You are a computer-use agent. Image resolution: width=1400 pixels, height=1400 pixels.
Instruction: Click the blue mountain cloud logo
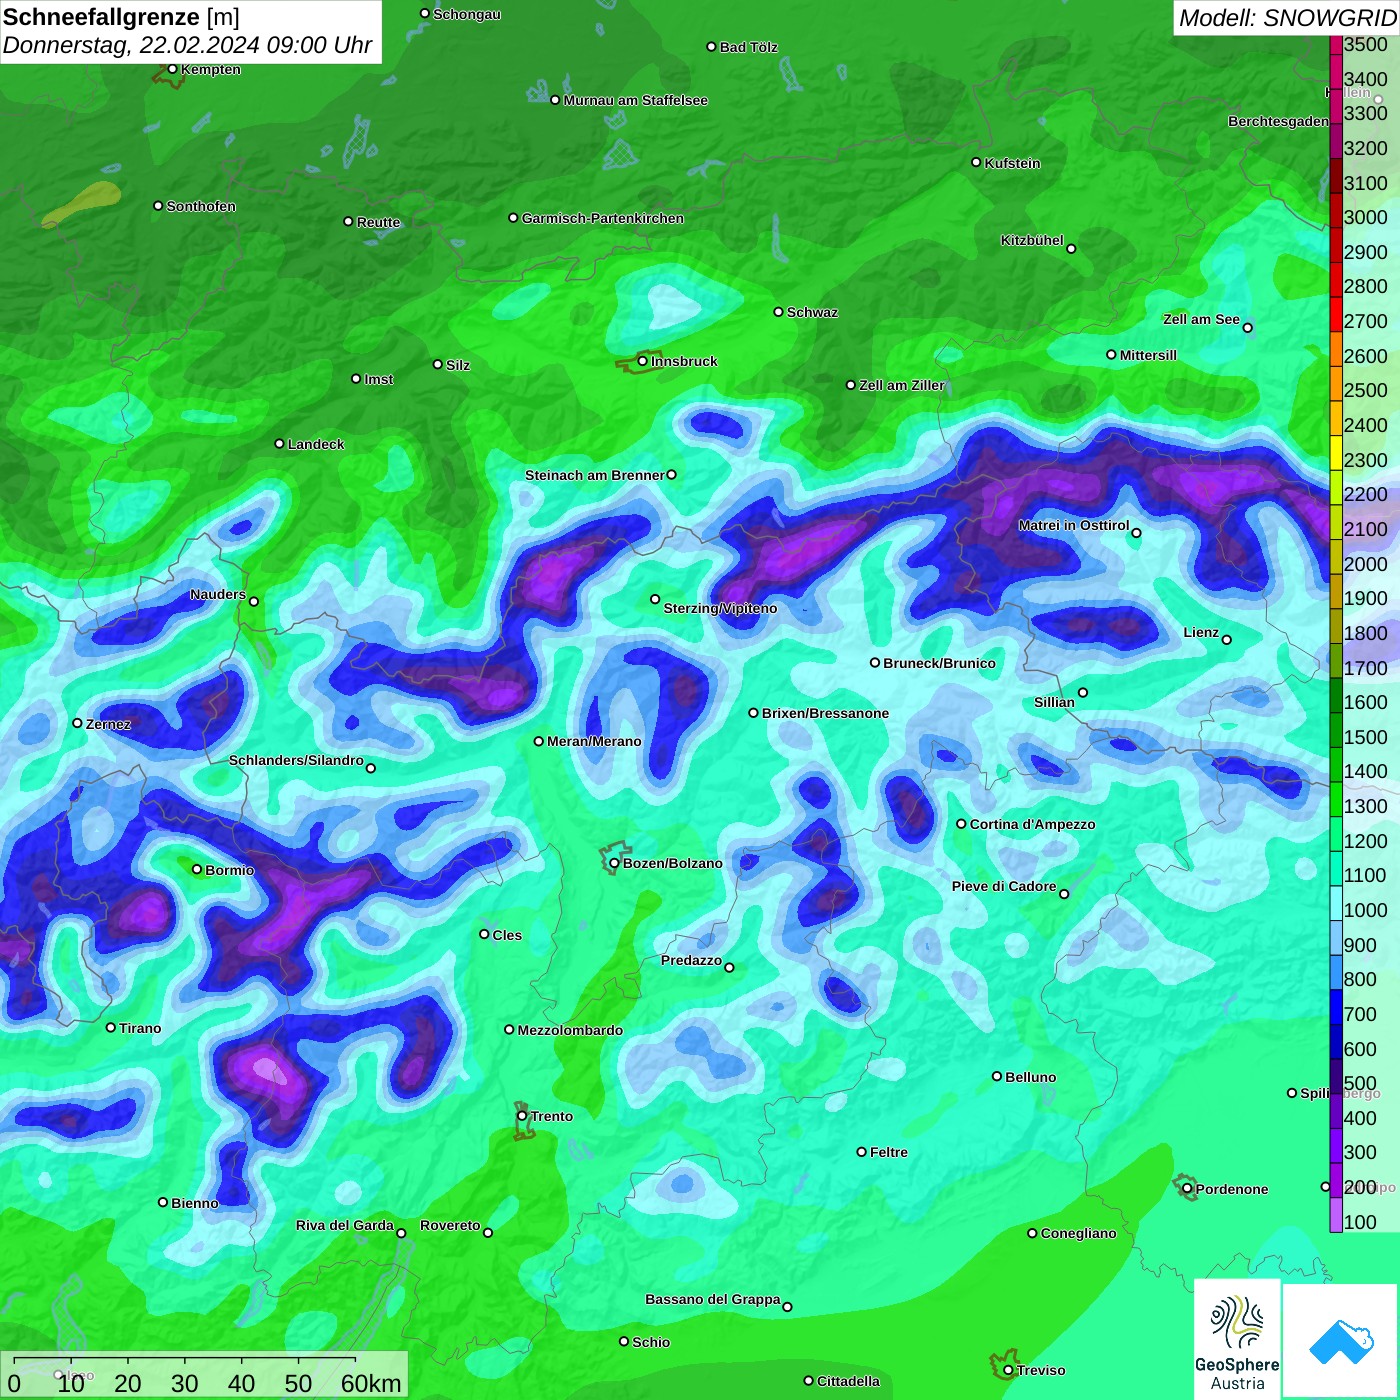pyautogui.click(x=1341, y=1341)
